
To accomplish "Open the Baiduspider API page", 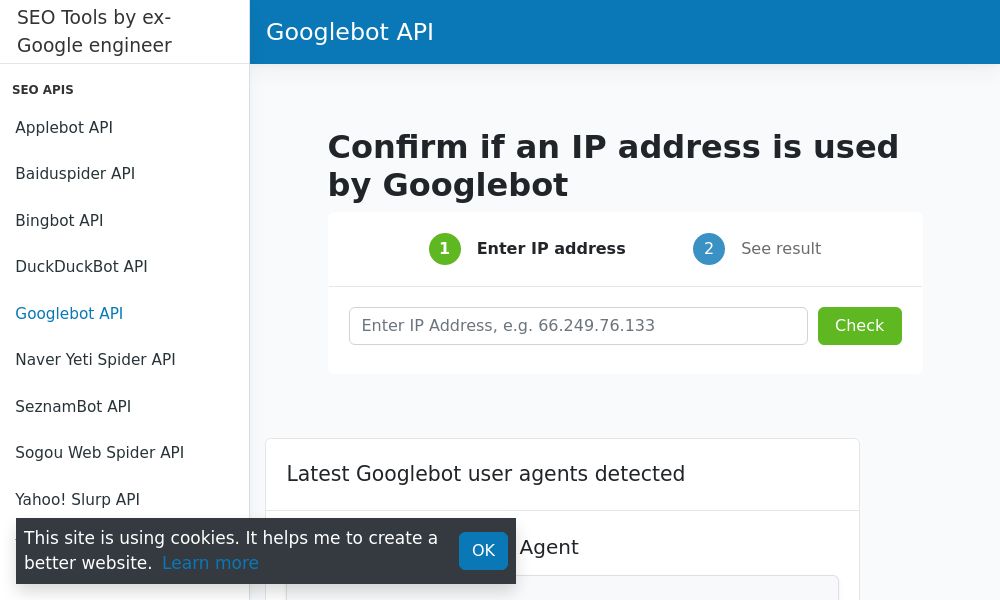I will tap(75, 173).
